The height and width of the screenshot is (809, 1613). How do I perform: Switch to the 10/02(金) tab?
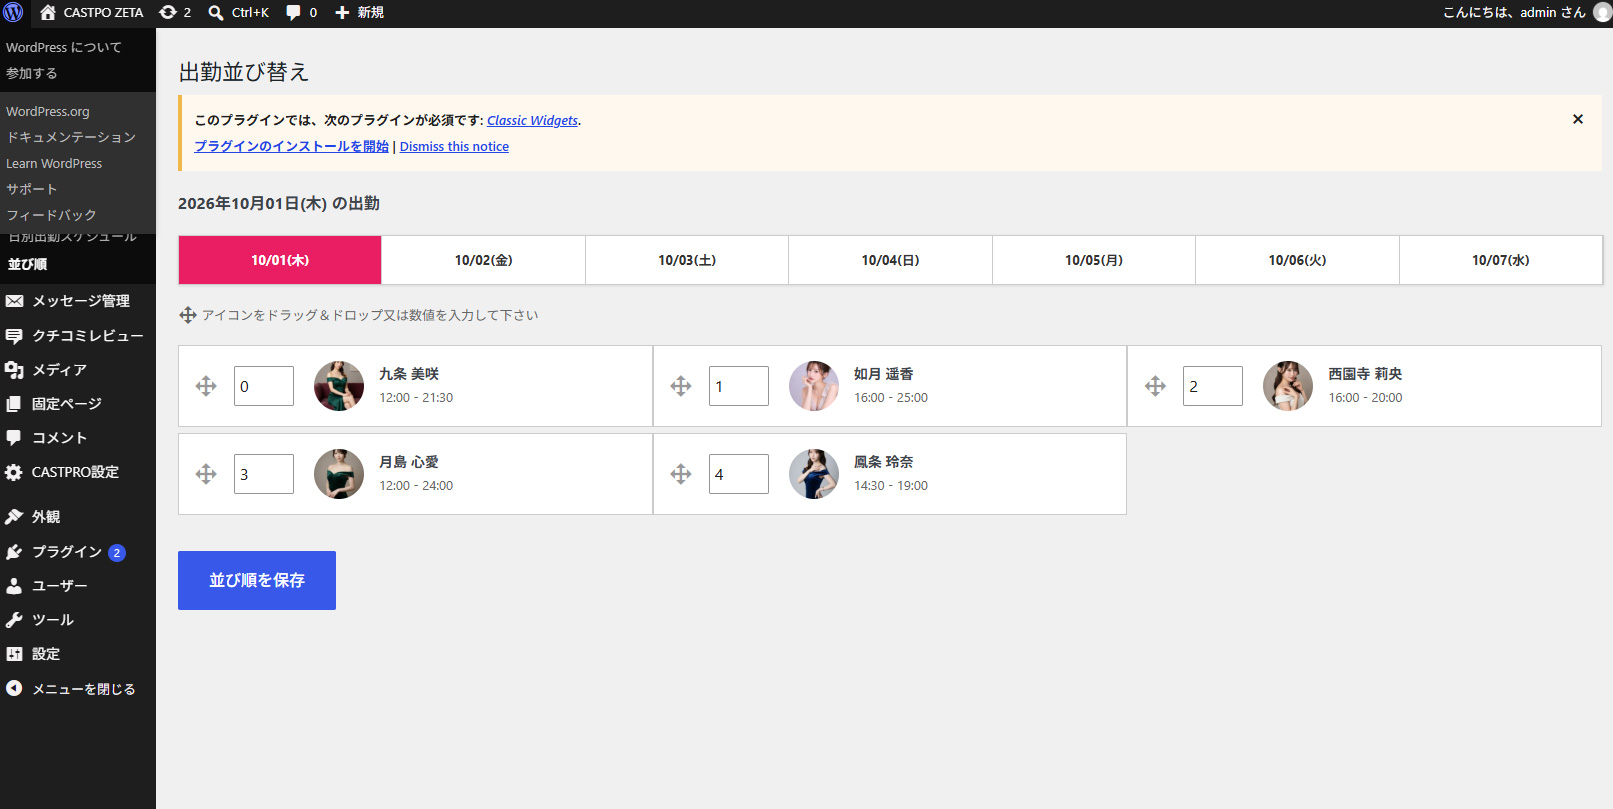tap(484, 260)
